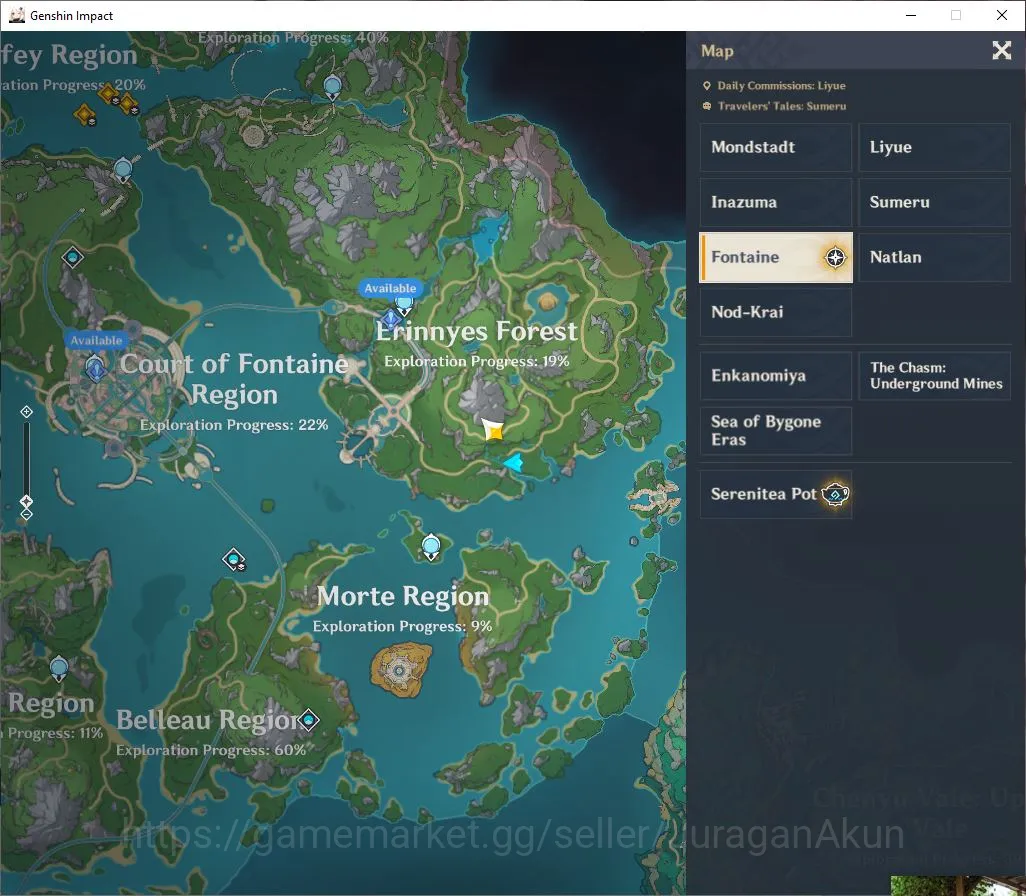Screen dimensions: 1026x896
Task: Click the golden arena island below Morte Region
Action: point(401,670)
